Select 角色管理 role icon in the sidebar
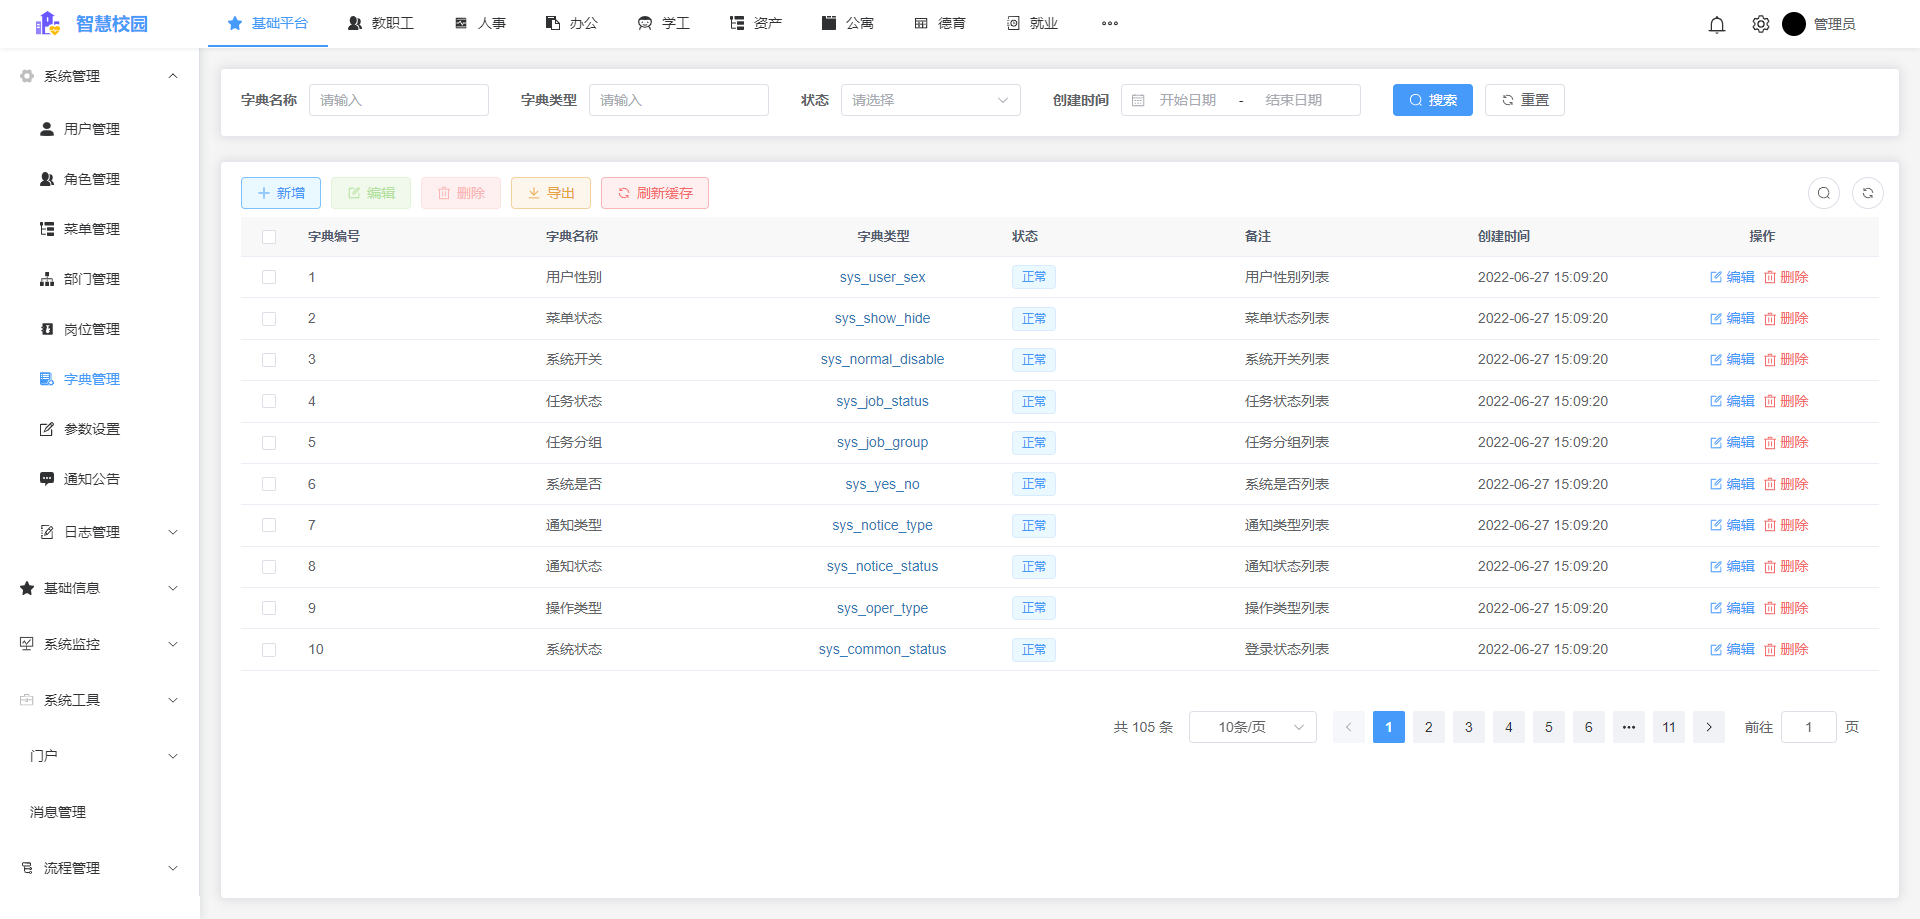Screen dimensions: 1920x919 tap(46, 178)
